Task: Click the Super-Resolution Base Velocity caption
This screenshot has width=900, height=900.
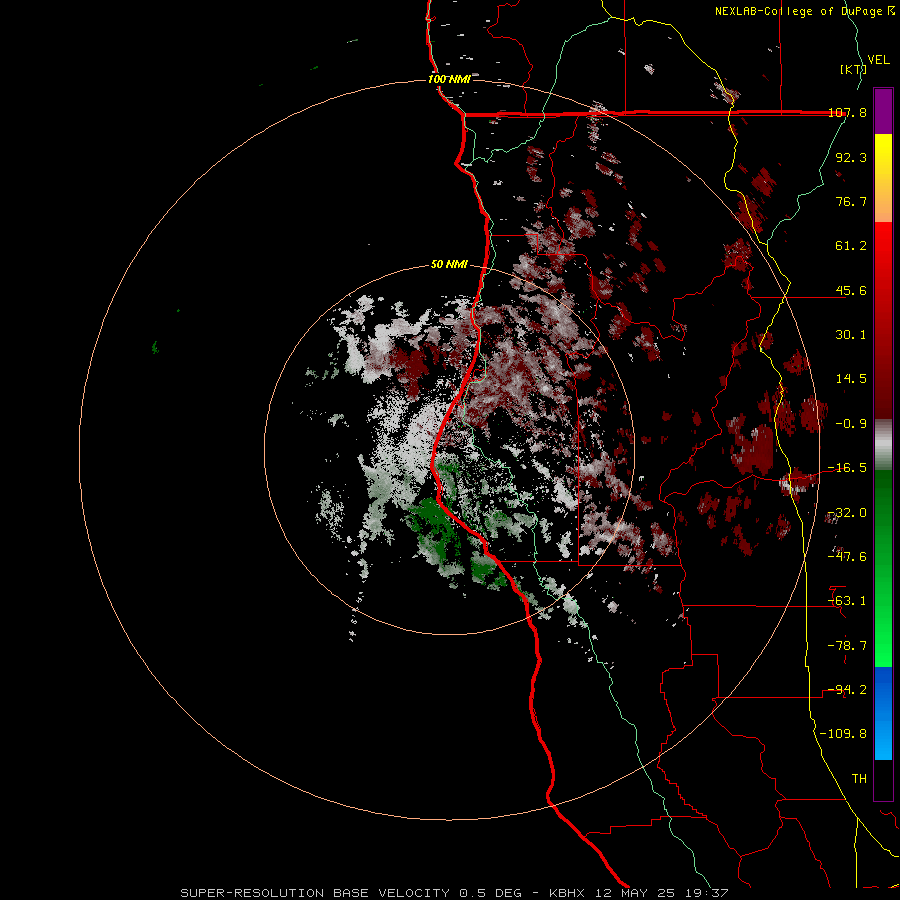Action: 454,893
